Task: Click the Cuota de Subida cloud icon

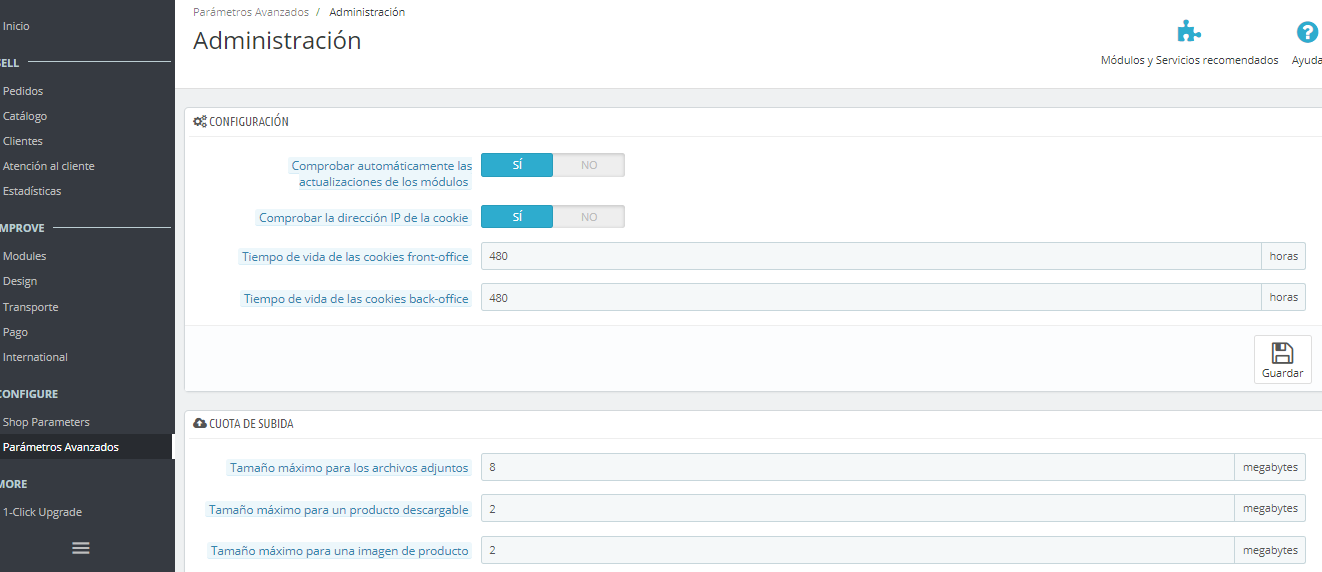Action: click(x=200, y=424)
